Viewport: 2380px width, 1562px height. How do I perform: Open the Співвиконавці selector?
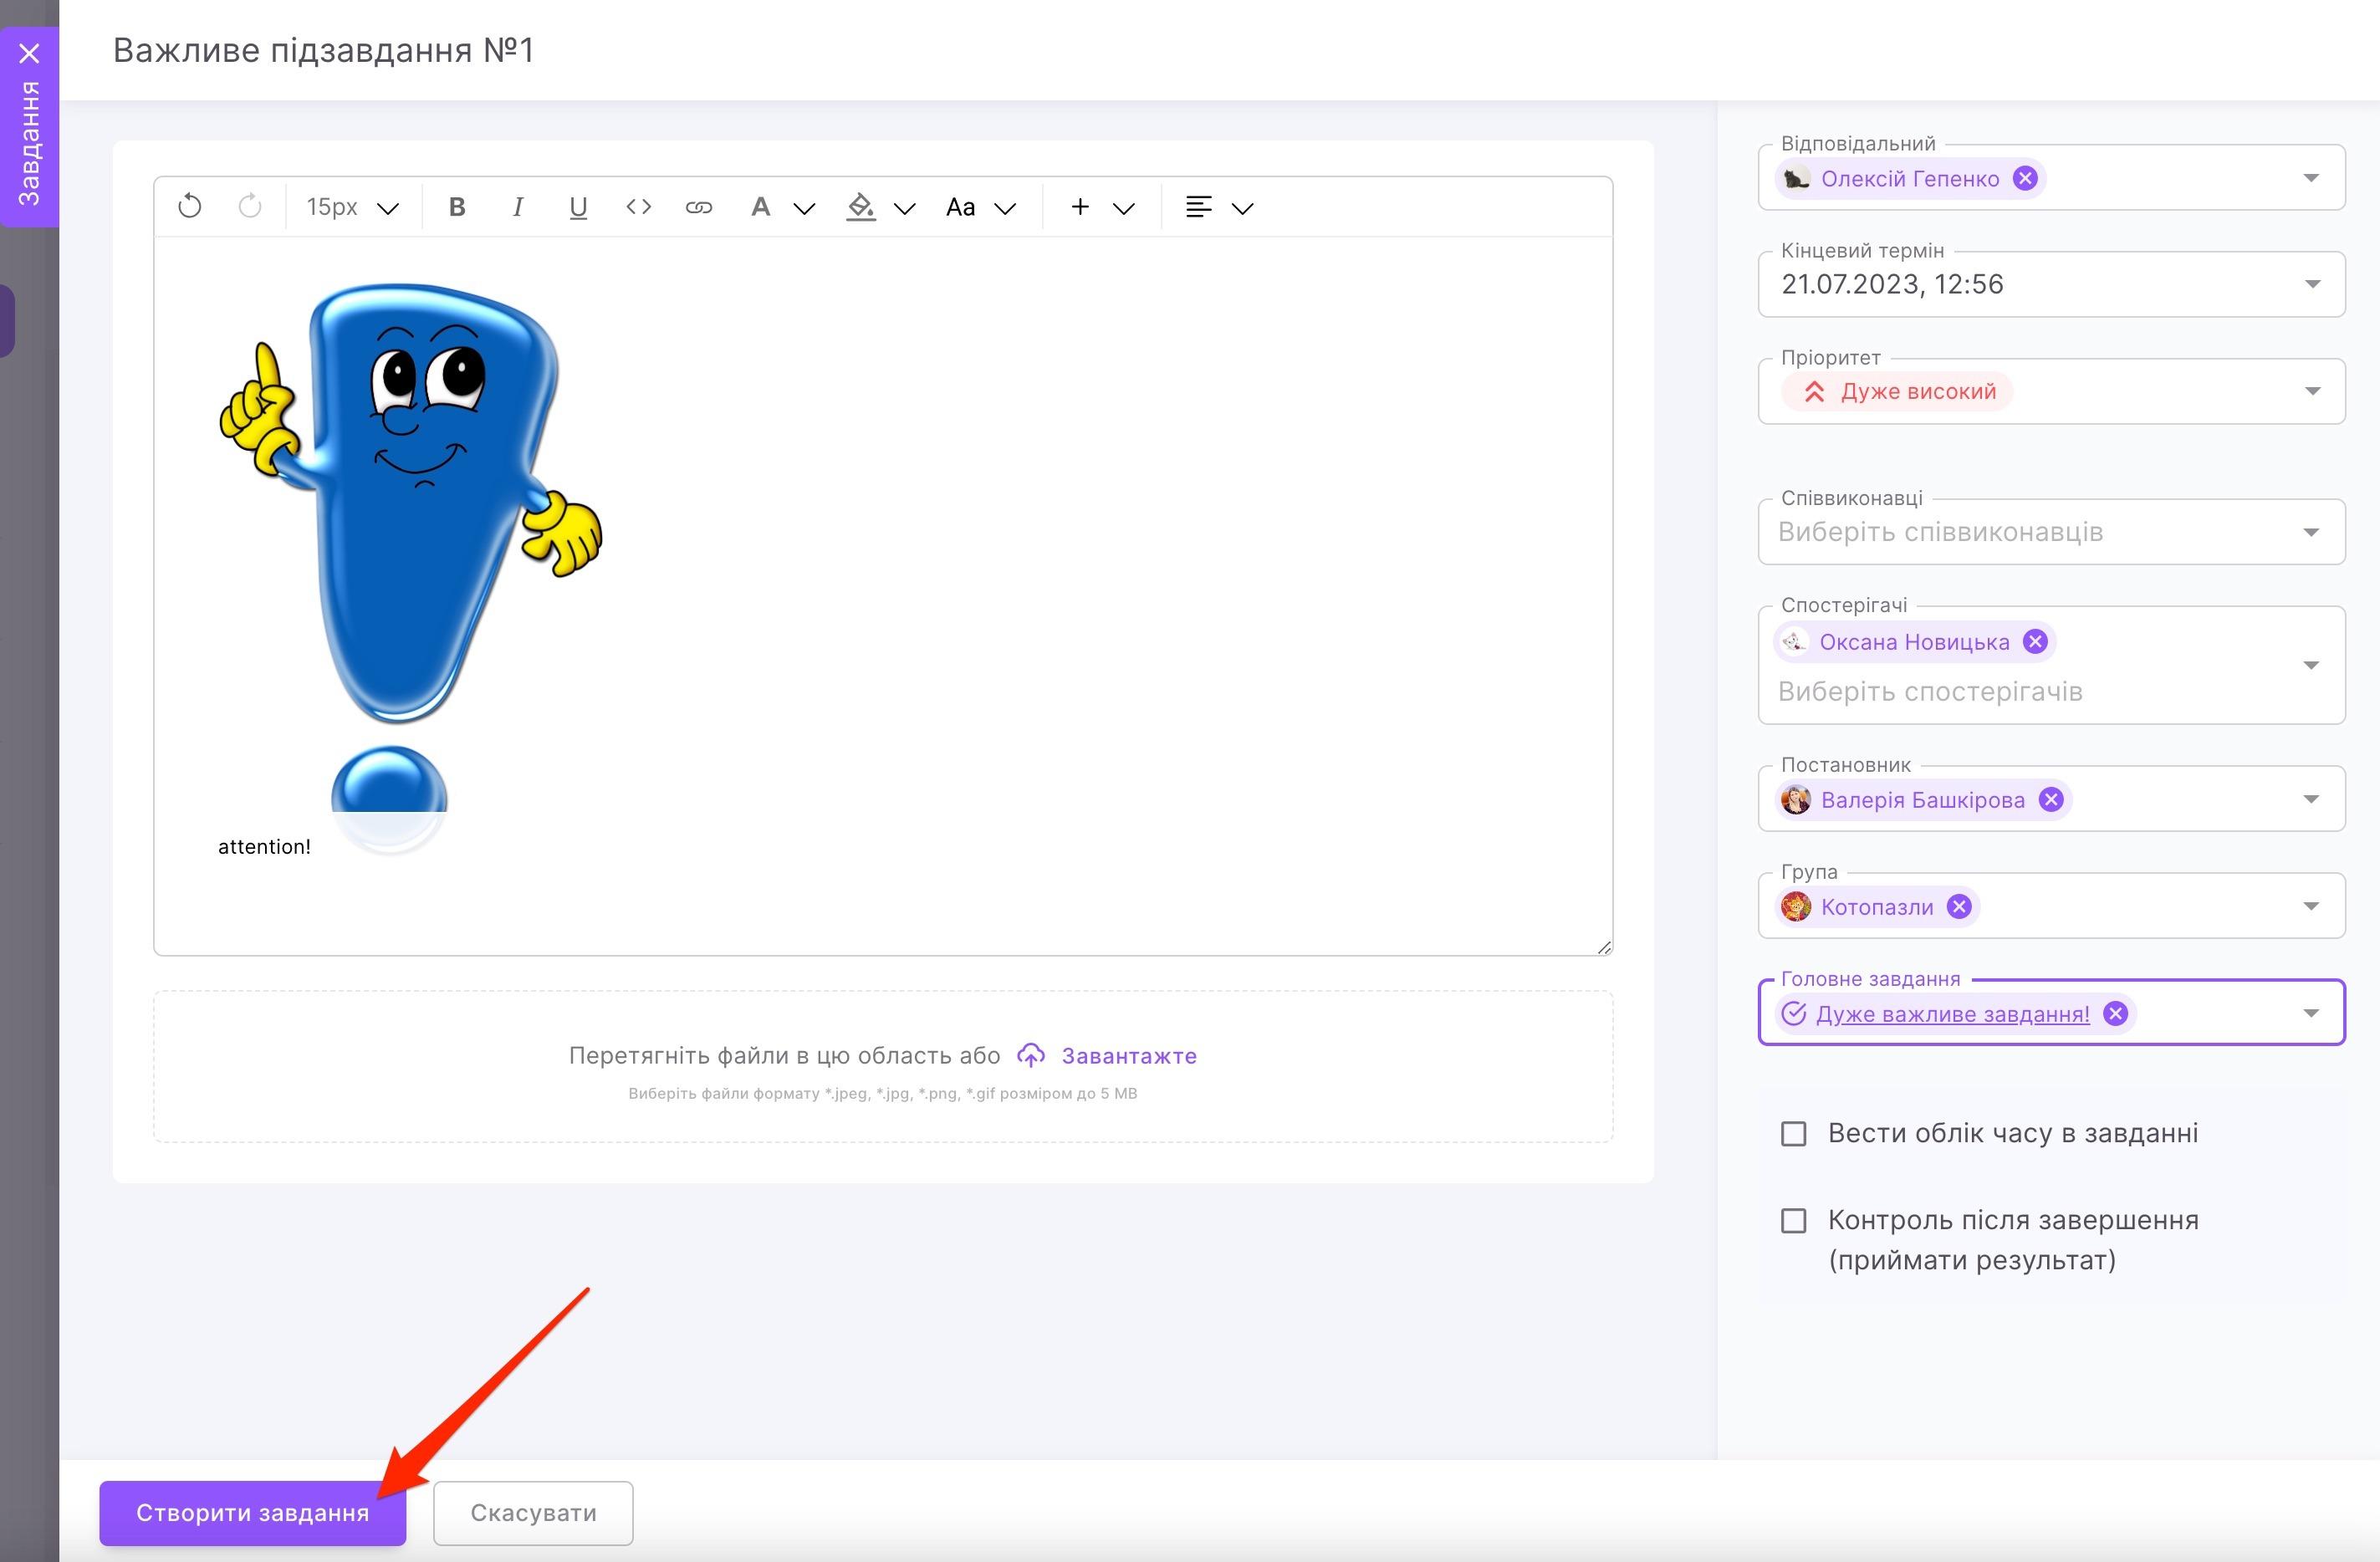coord(2311,532)
